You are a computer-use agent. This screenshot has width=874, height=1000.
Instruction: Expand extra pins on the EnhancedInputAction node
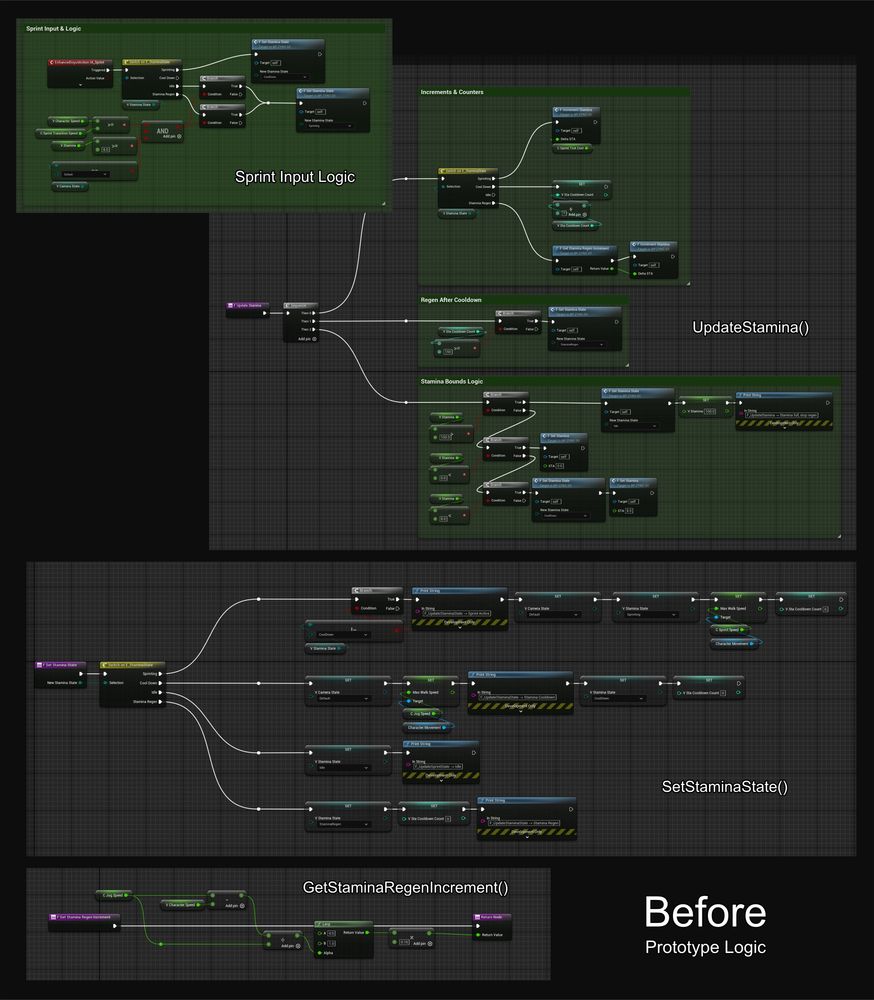(80, 85)
